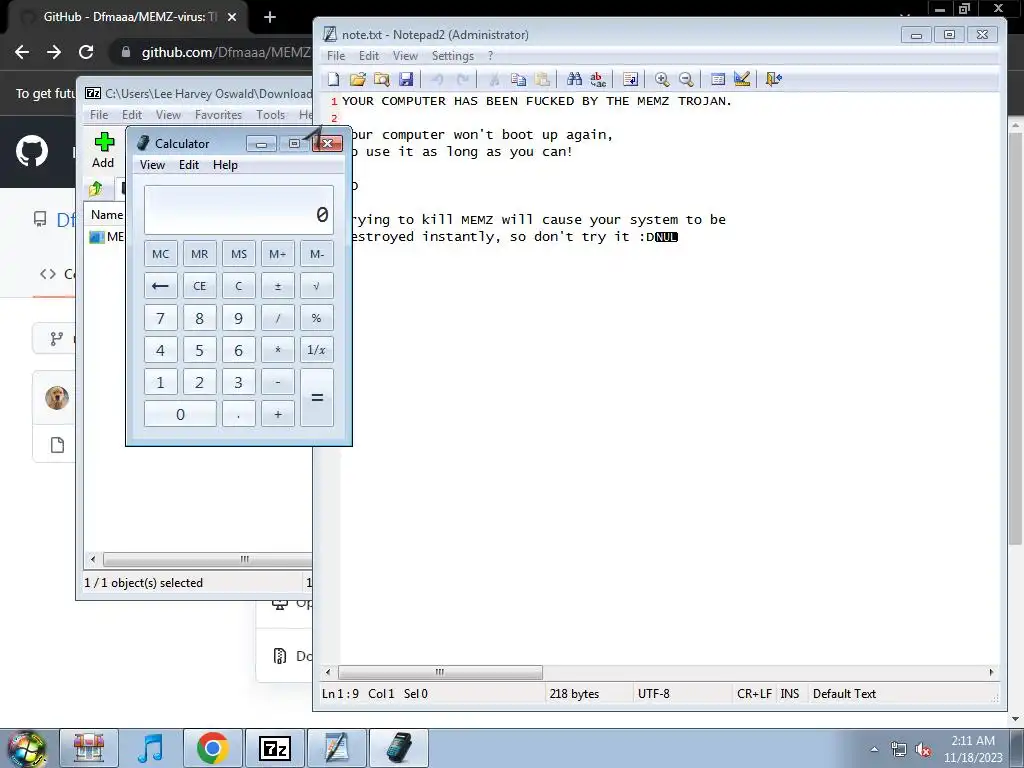Click the INS insert mode status entry

(x=790, y=694)
